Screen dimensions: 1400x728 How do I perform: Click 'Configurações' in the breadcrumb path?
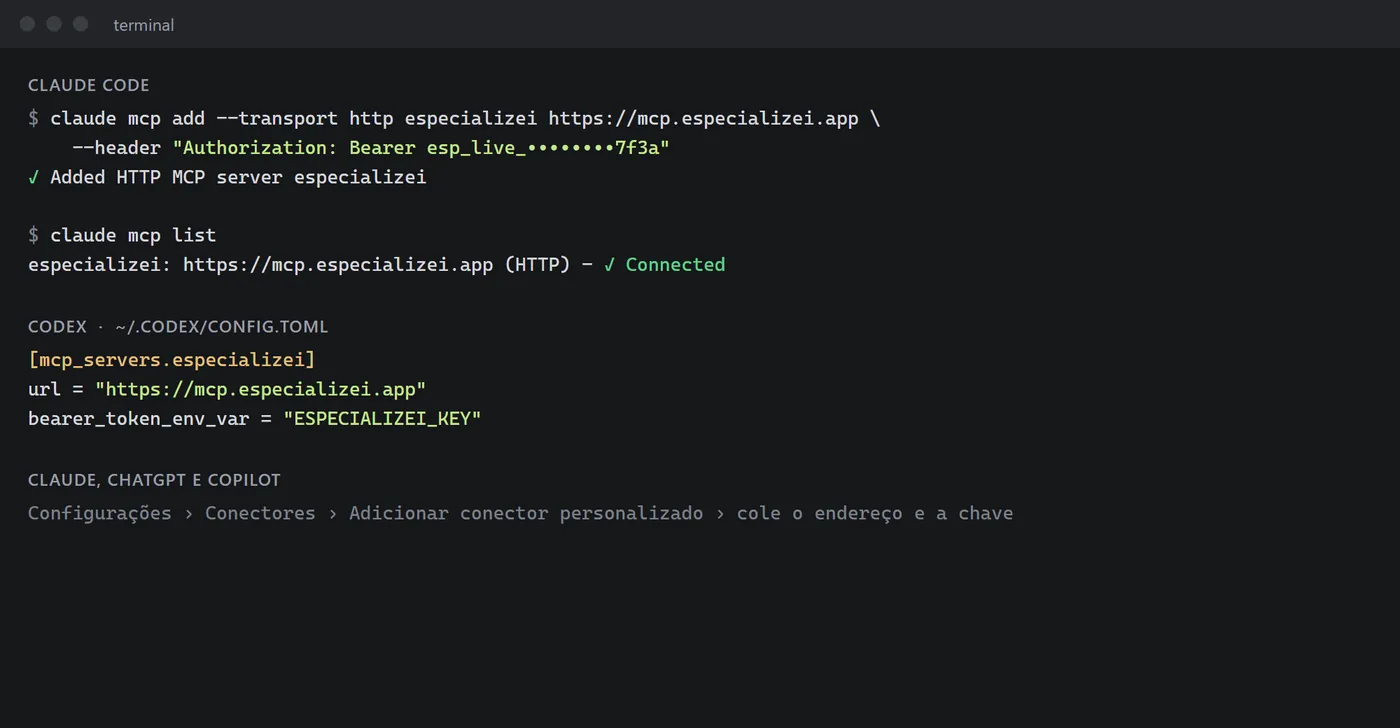click(100, 513)
